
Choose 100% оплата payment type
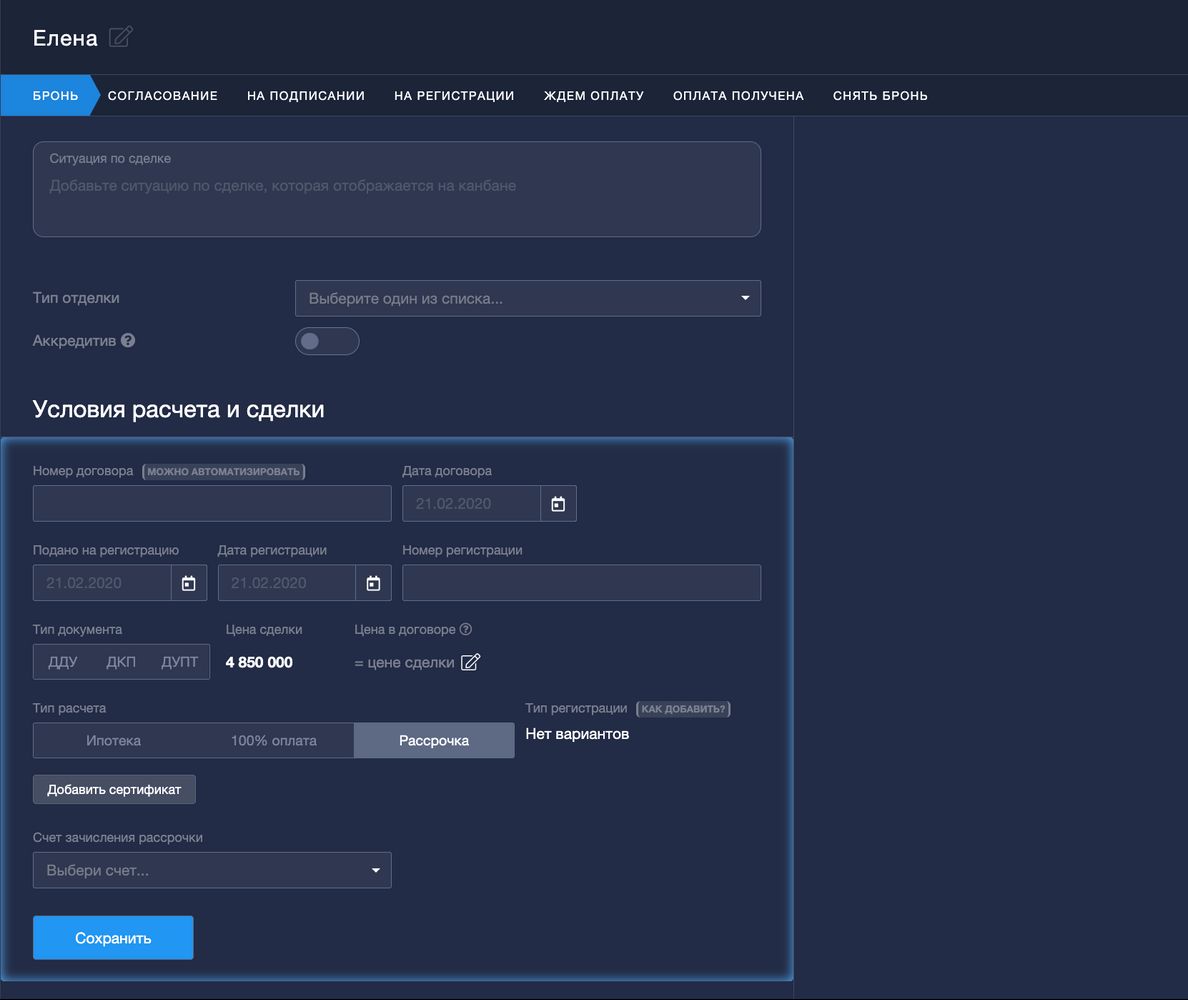click(274, 740)
